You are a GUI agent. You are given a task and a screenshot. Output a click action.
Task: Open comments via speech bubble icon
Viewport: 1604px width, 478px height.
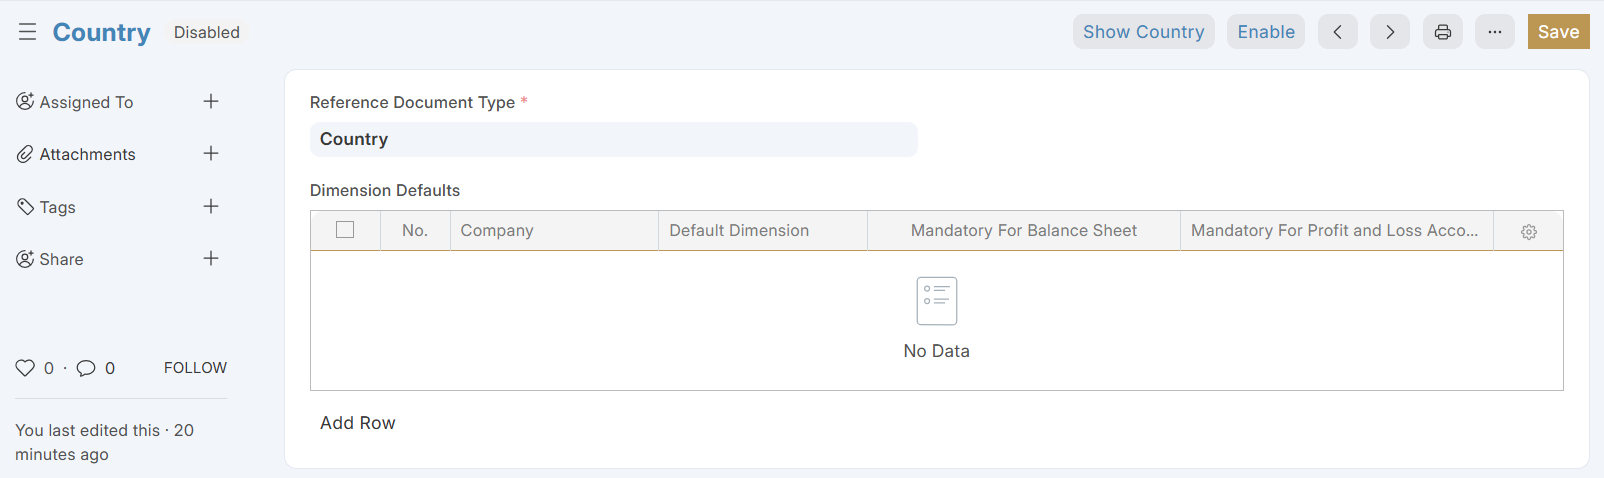click(x=86, y=368)
